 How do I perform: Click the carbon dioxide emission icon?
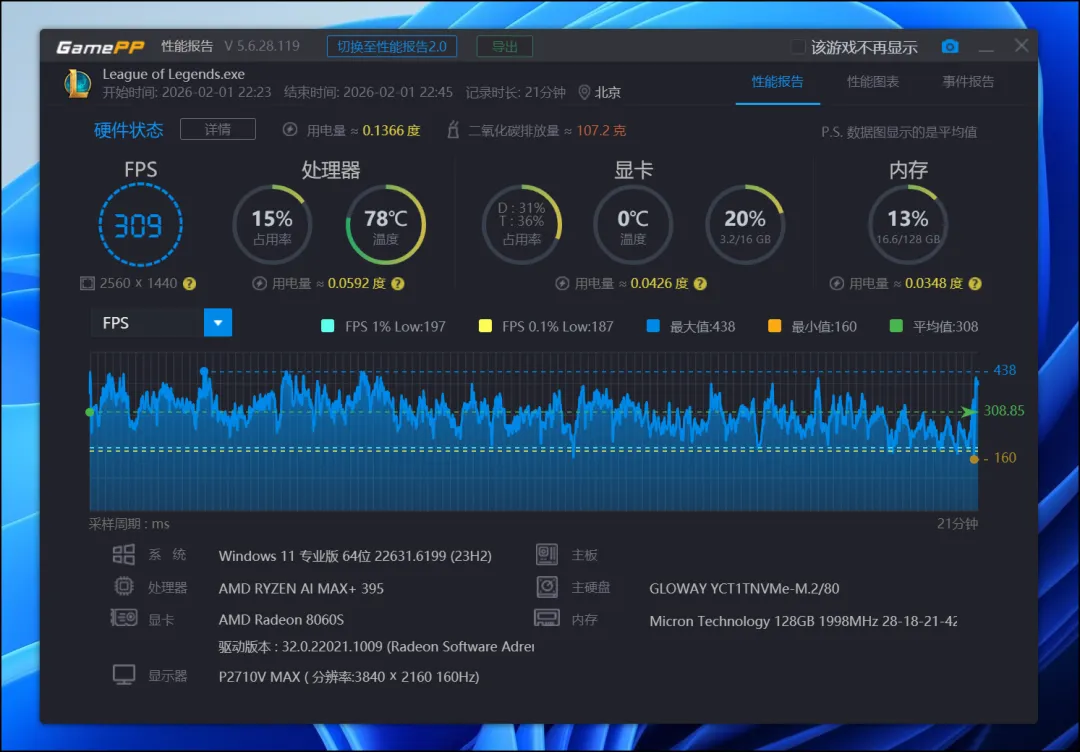(453, 130)
